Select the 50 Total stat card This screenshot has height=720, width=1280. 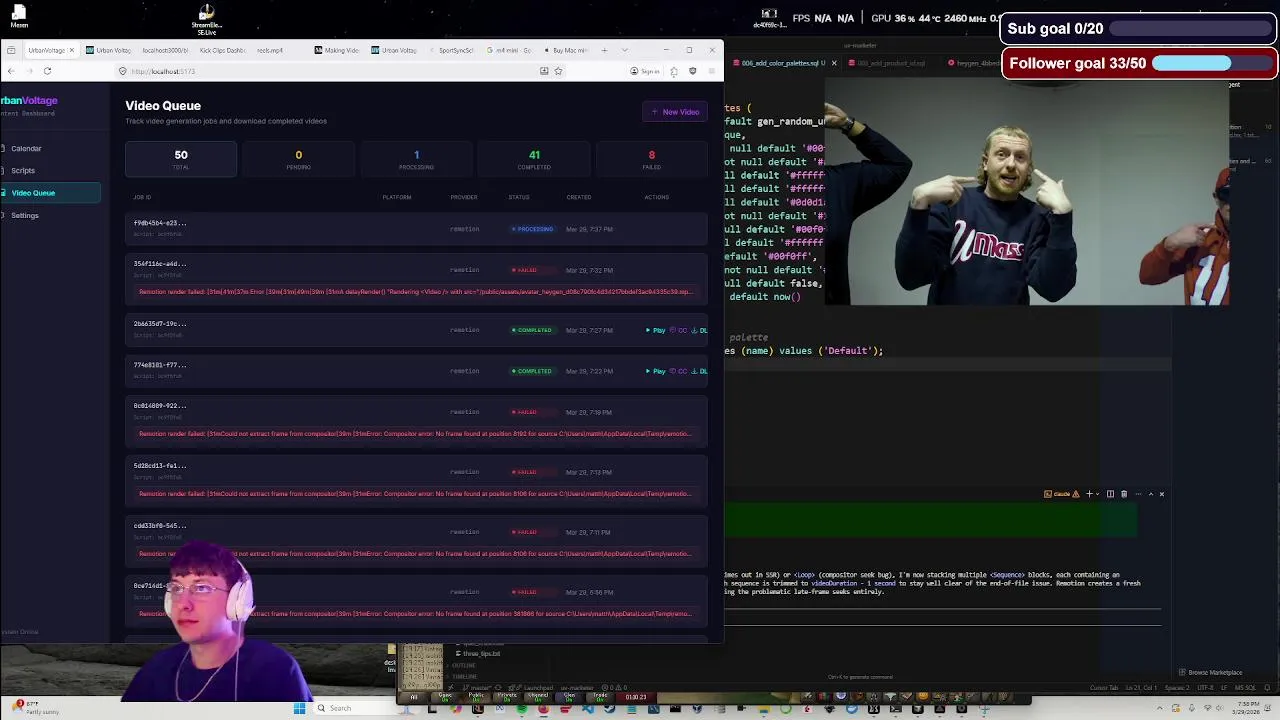pyautogui.click(x=181, y=159)
